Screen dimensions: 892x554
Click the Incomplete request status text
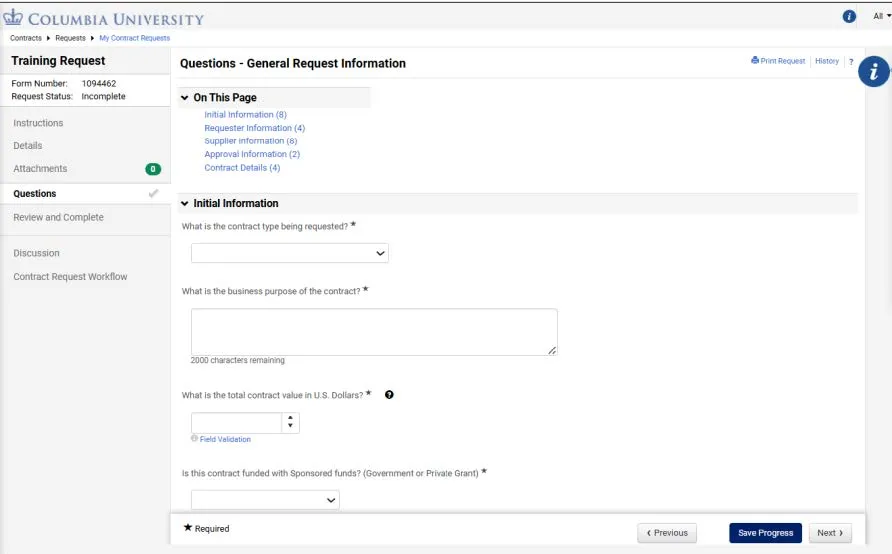(103, 96)
